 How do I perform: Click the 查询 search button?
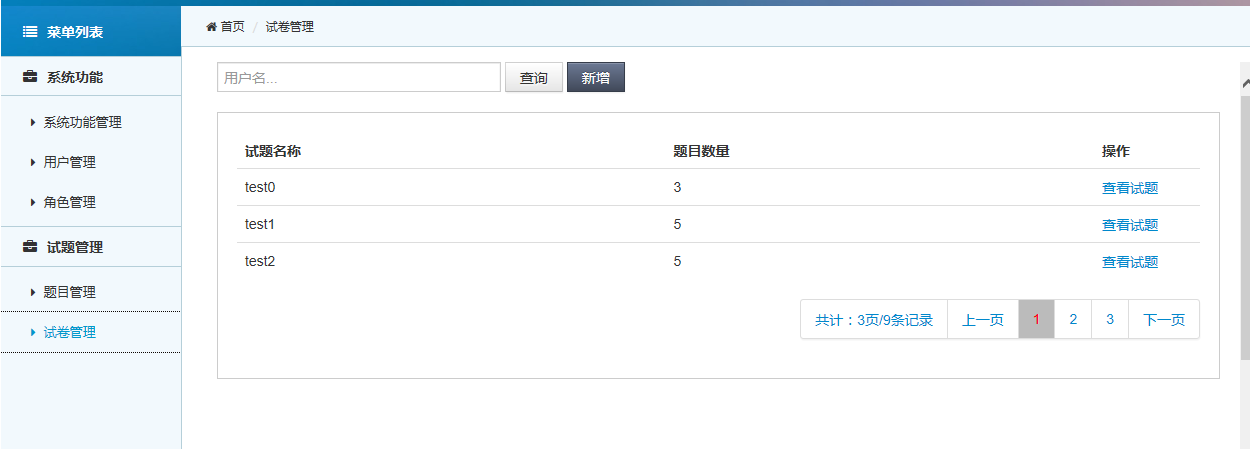(534, 77)
